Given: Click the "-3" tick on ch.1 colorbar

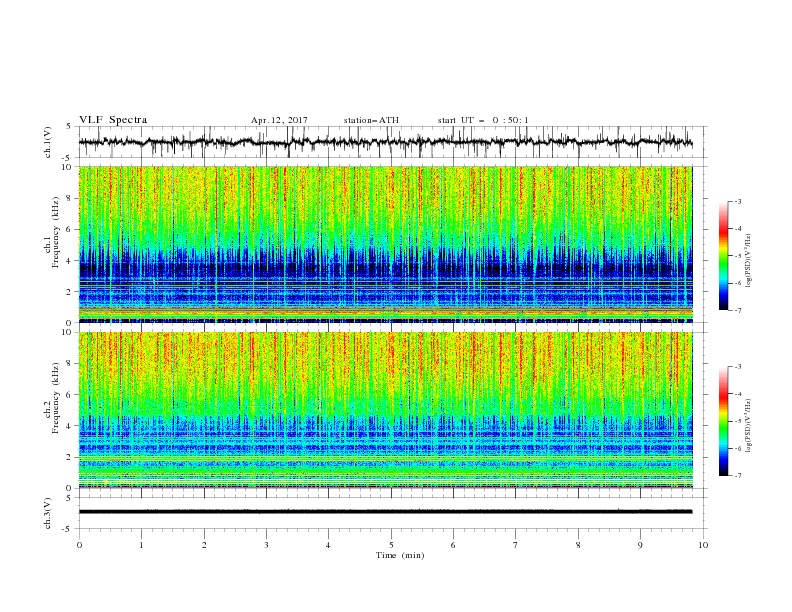Looking at the screenshot, I should [x=738, y=201].
